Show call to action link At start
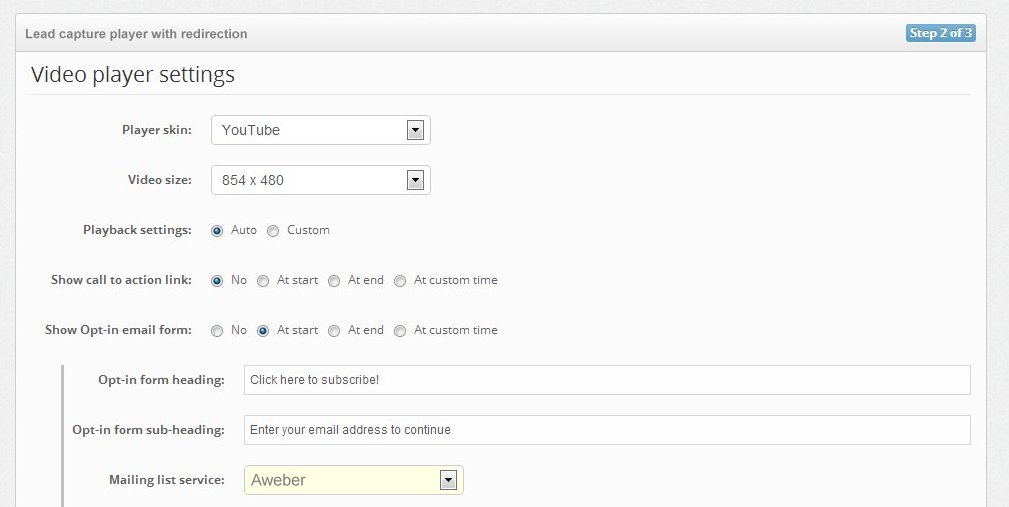1009x507 pixels. click(x=263, y=281)
